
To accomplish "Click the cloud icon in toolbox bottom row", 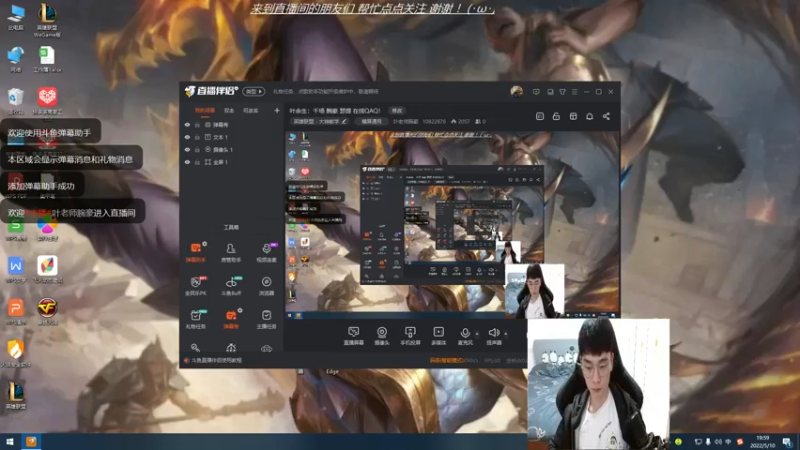I will 266,348.
